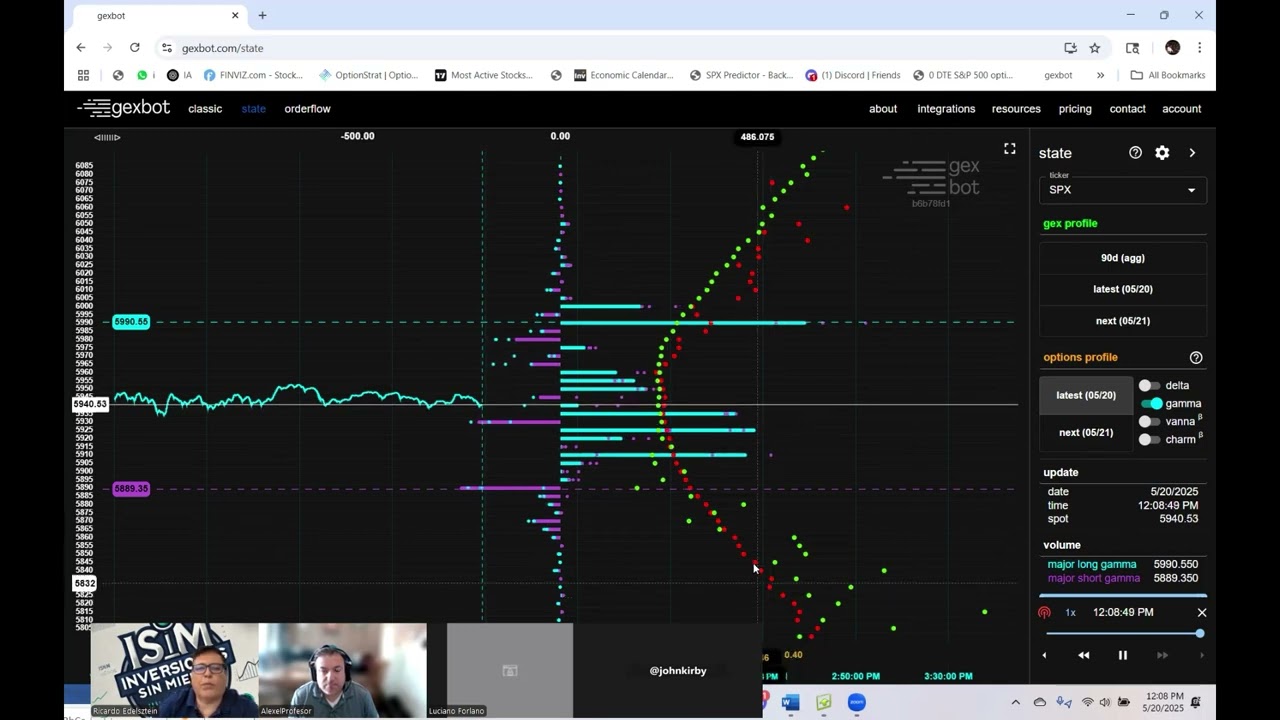This screenshot has height=720, width=1280.
Task: Toggle the charm options profile
Action: click(1149, 439)
